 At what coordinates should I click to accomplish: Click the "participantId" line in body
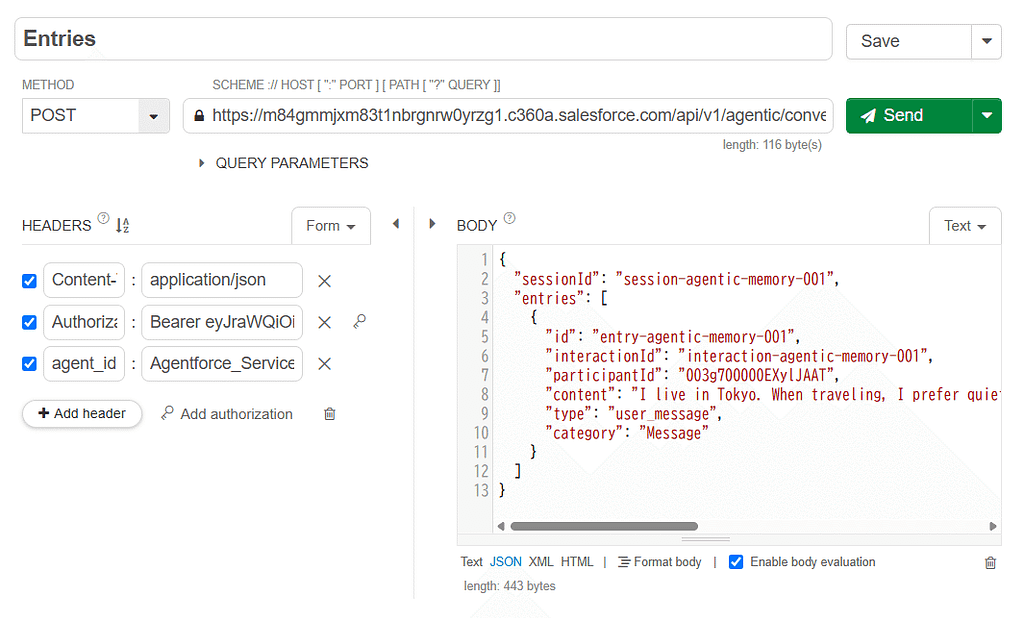point(692,375)
